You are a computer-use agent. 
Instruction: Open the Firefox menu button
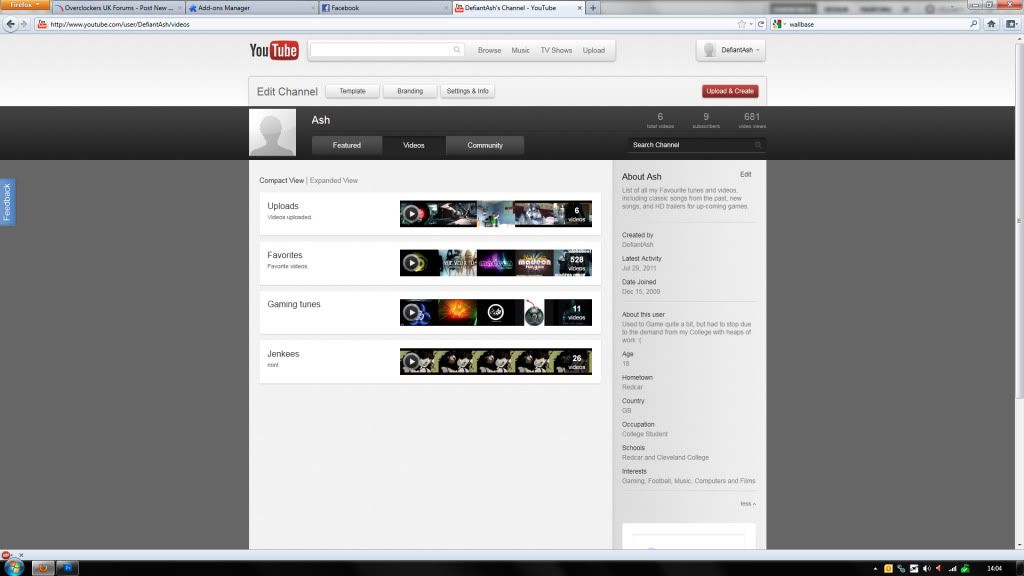(x=24, y=5)
